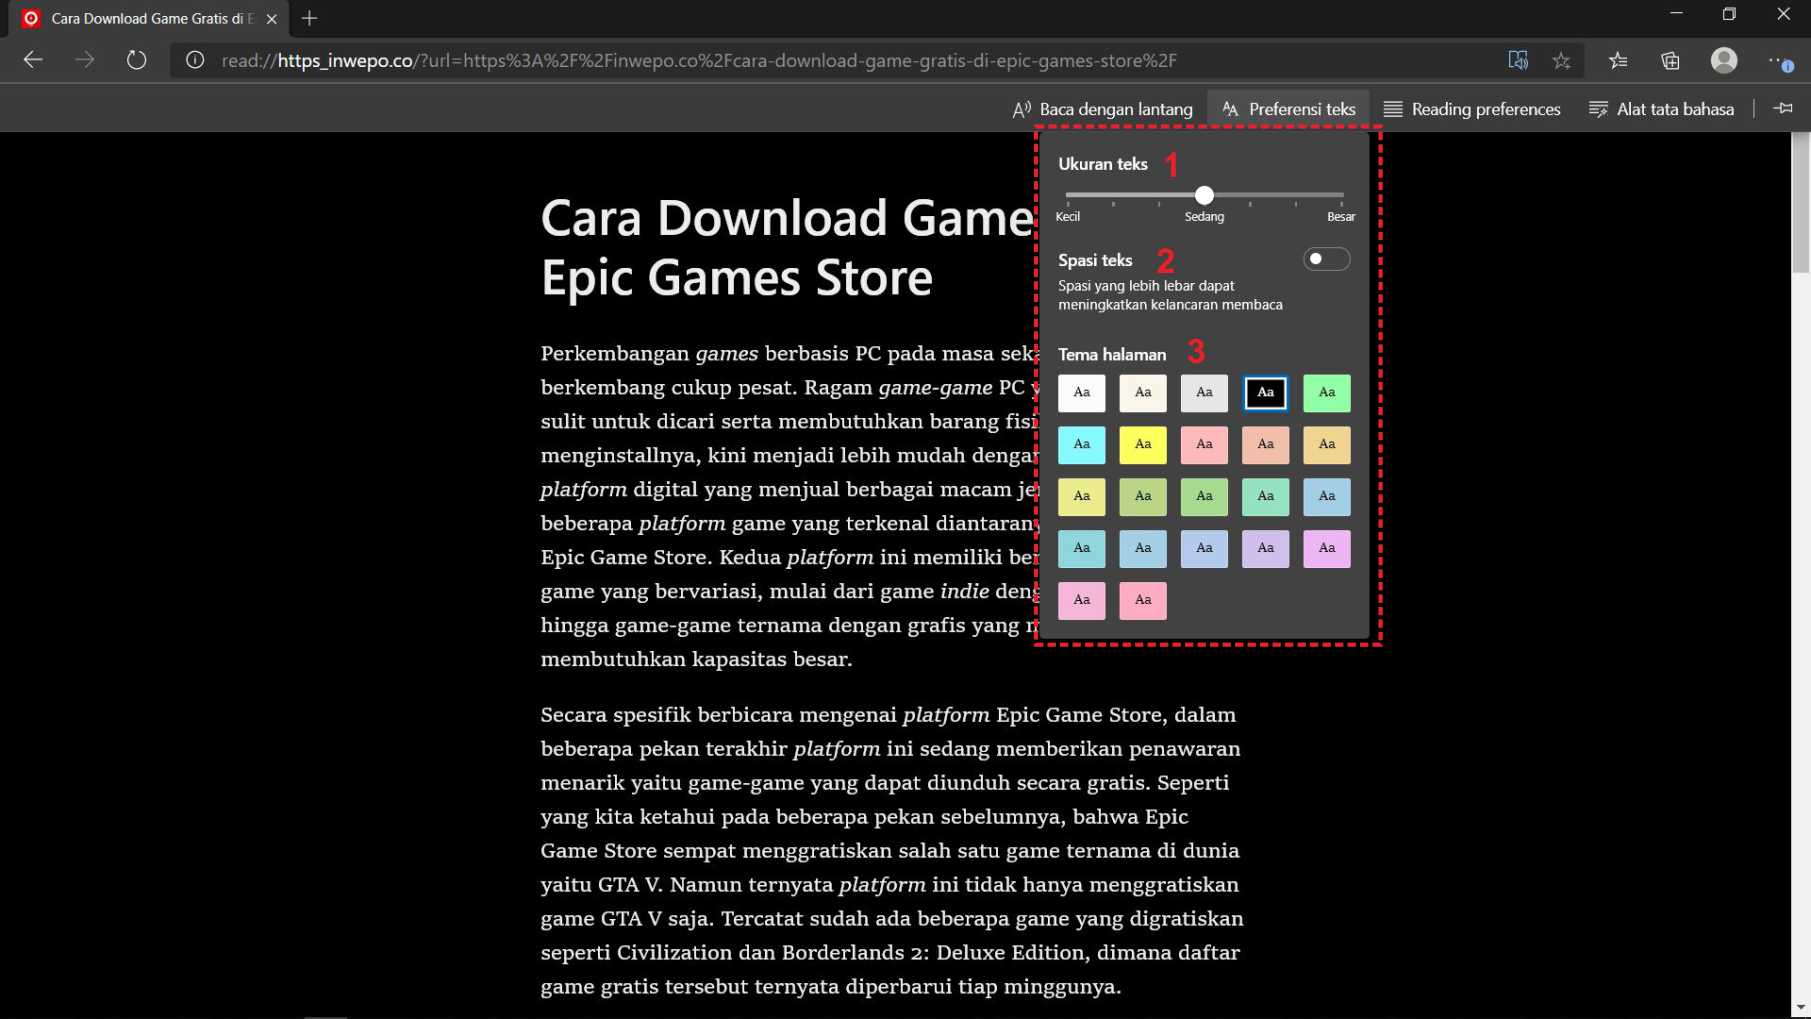
Task: Open Reading preferences menu
Action: (x=1471, y=109)
